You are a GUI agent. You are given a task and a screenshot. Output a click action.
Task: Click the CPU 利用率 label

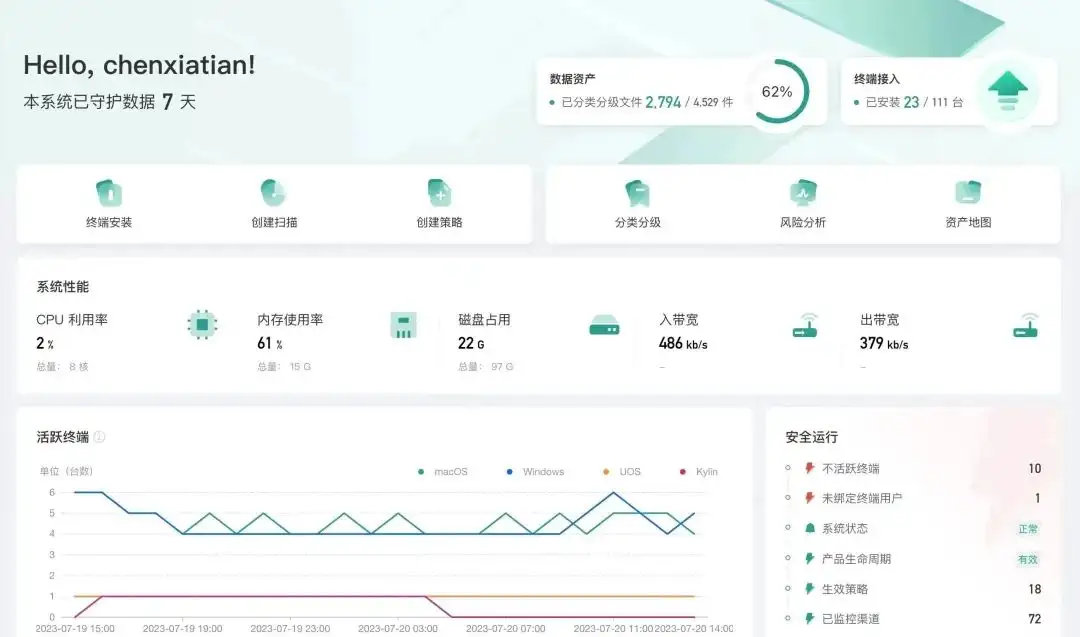(72, 320)
